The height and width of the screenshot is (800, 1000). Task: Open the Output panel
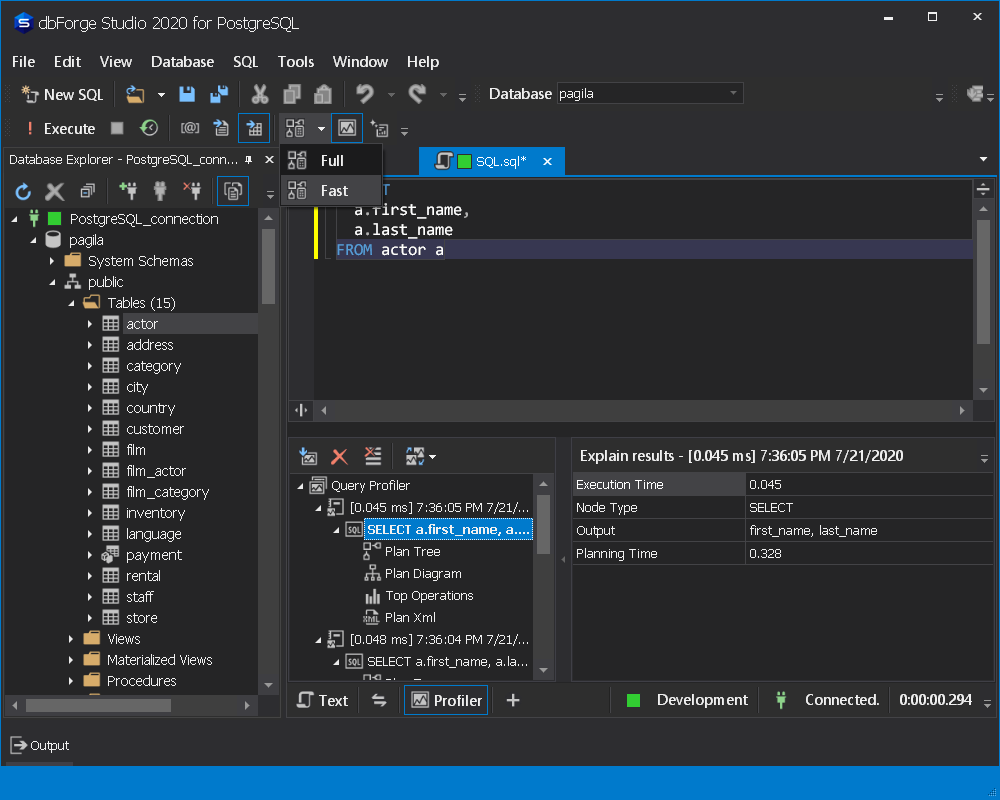(x=40, y=745)
